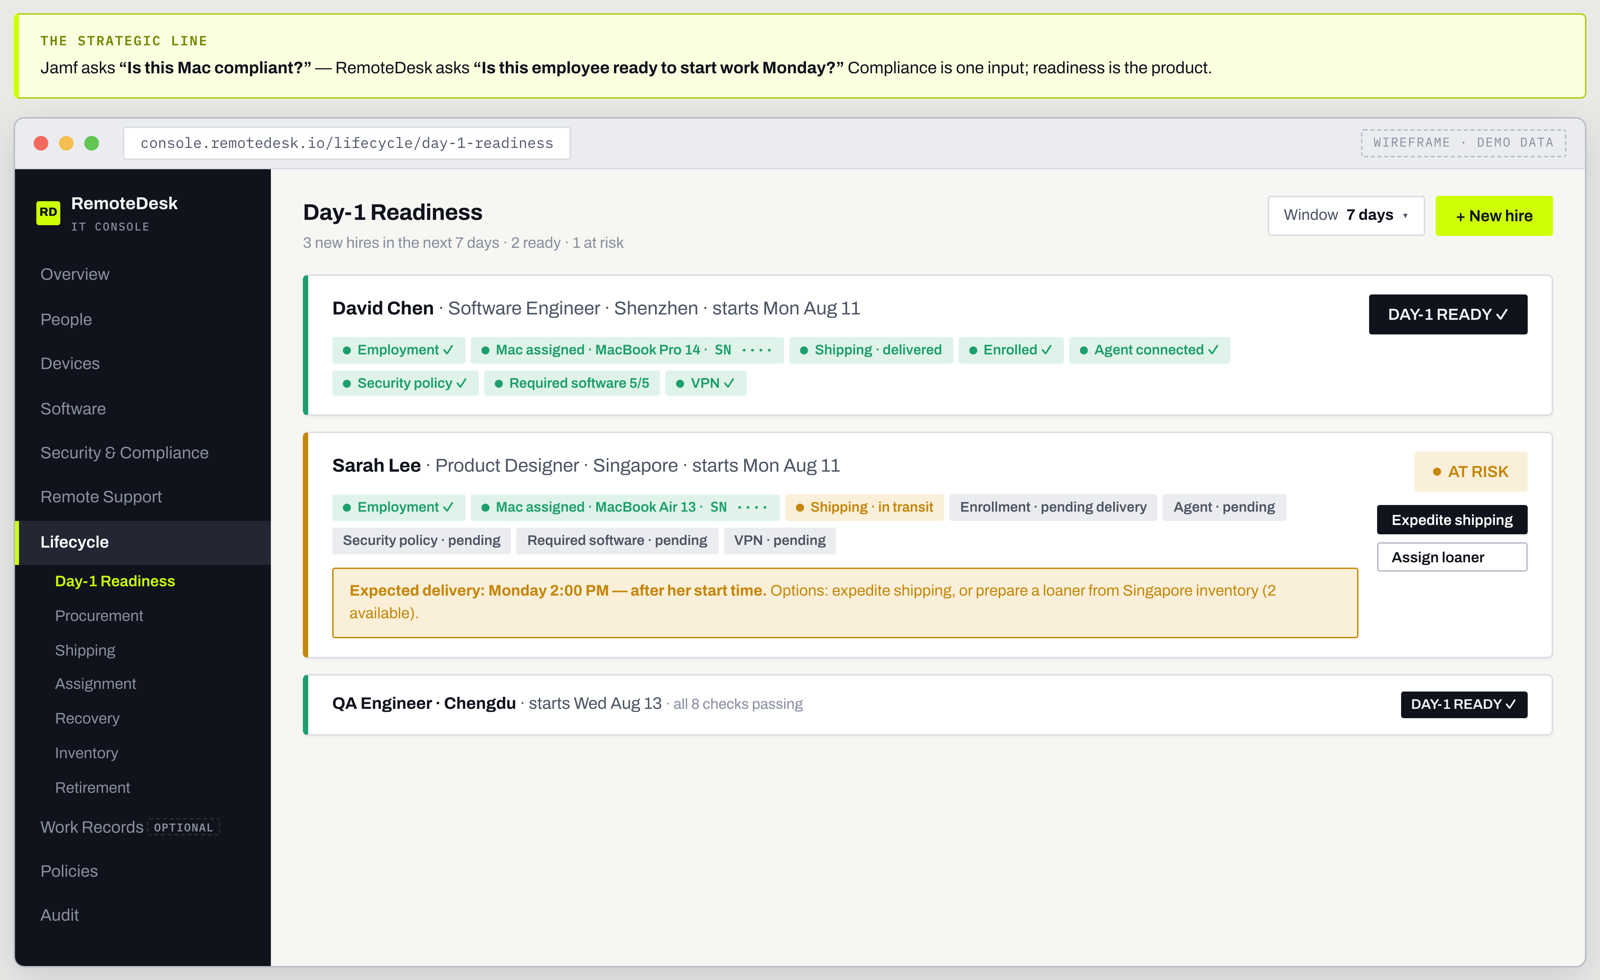This screenshot has height=980, width=1600.
Task: Click Security policy pending chip
Action: 421,540
